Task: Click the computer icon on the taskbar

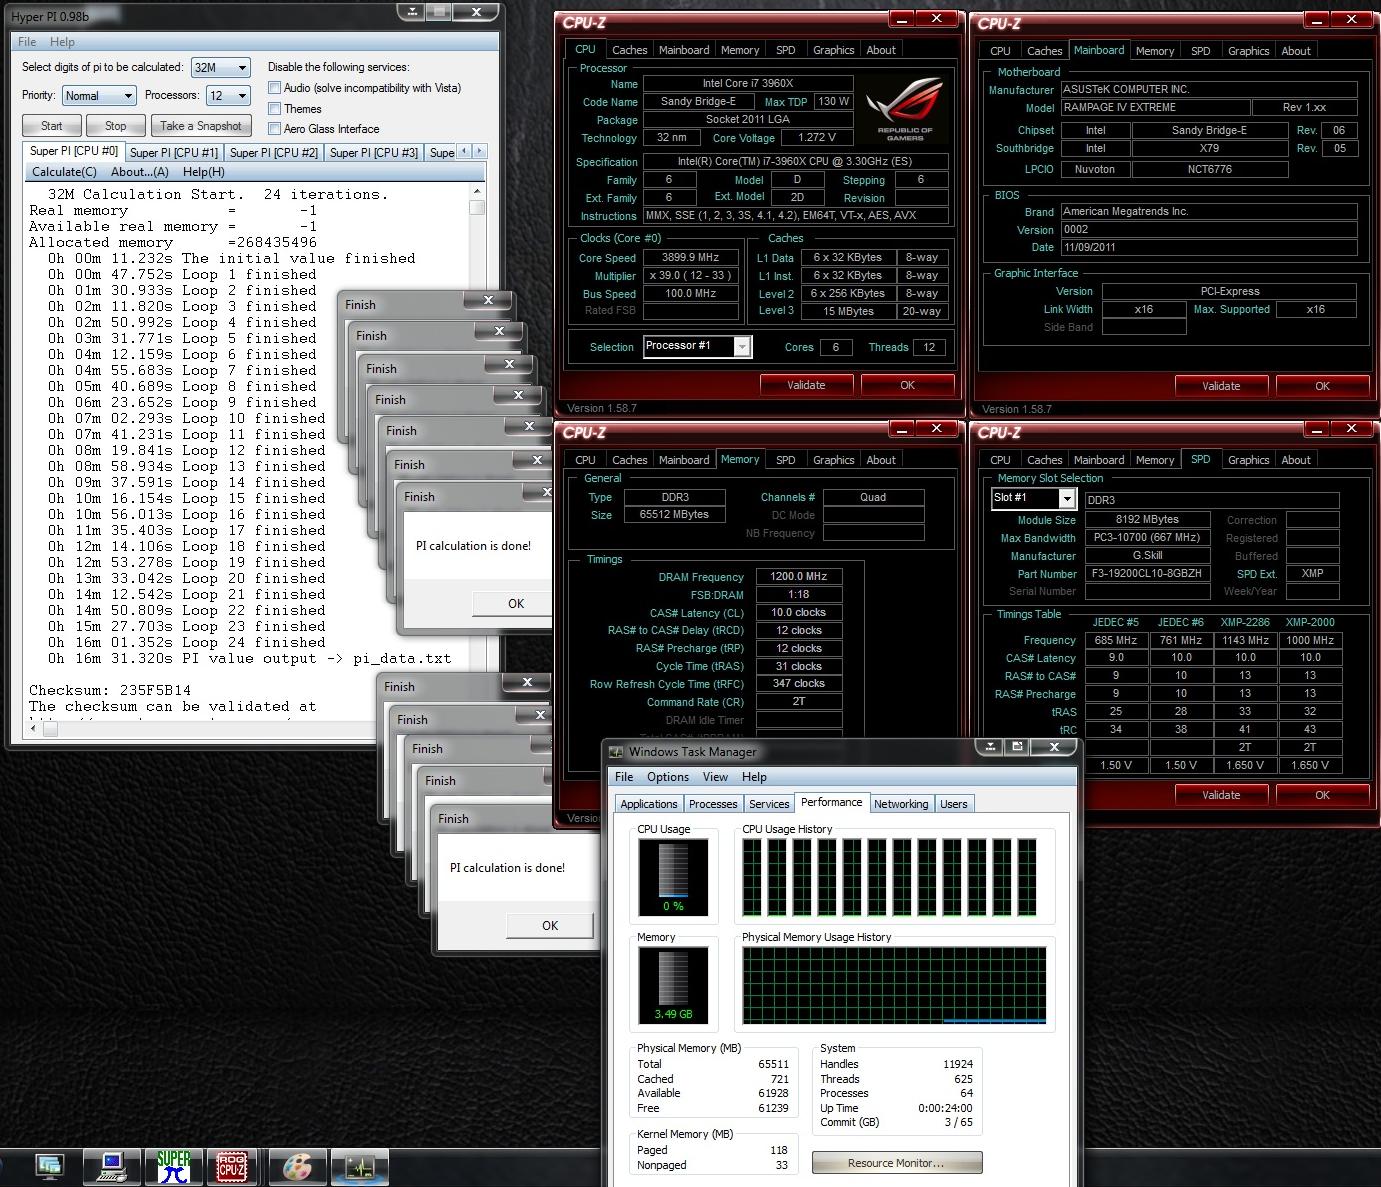Action: pyautogui.click(x=112, y=1167)
